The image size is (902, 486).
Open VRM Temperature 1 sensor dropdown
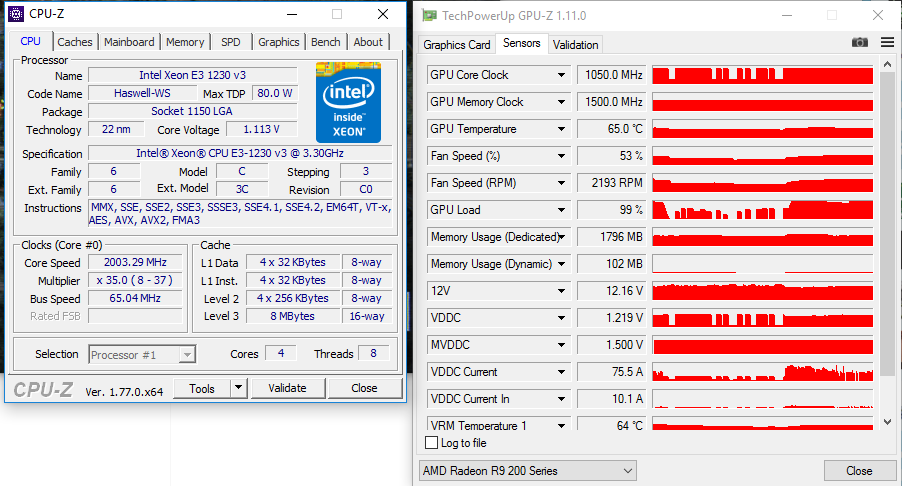[561, 425]
